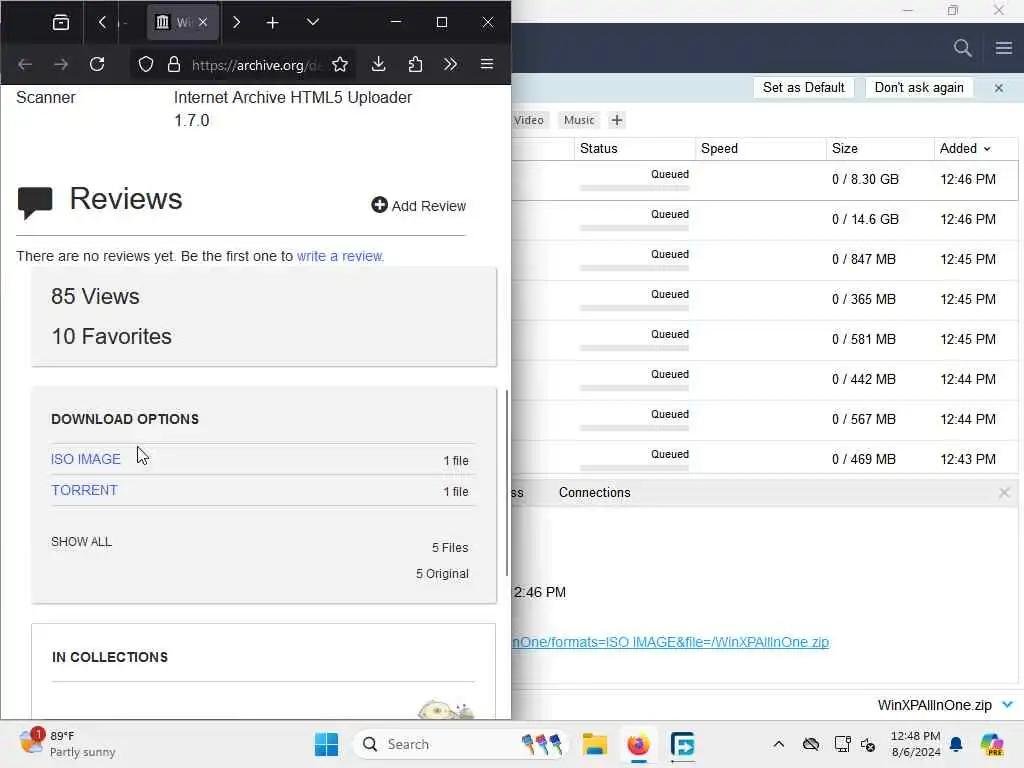The width and height of the screenshot is (1024, 768).
Task: Show hidden system tray icons
Action: coord(778,744)
